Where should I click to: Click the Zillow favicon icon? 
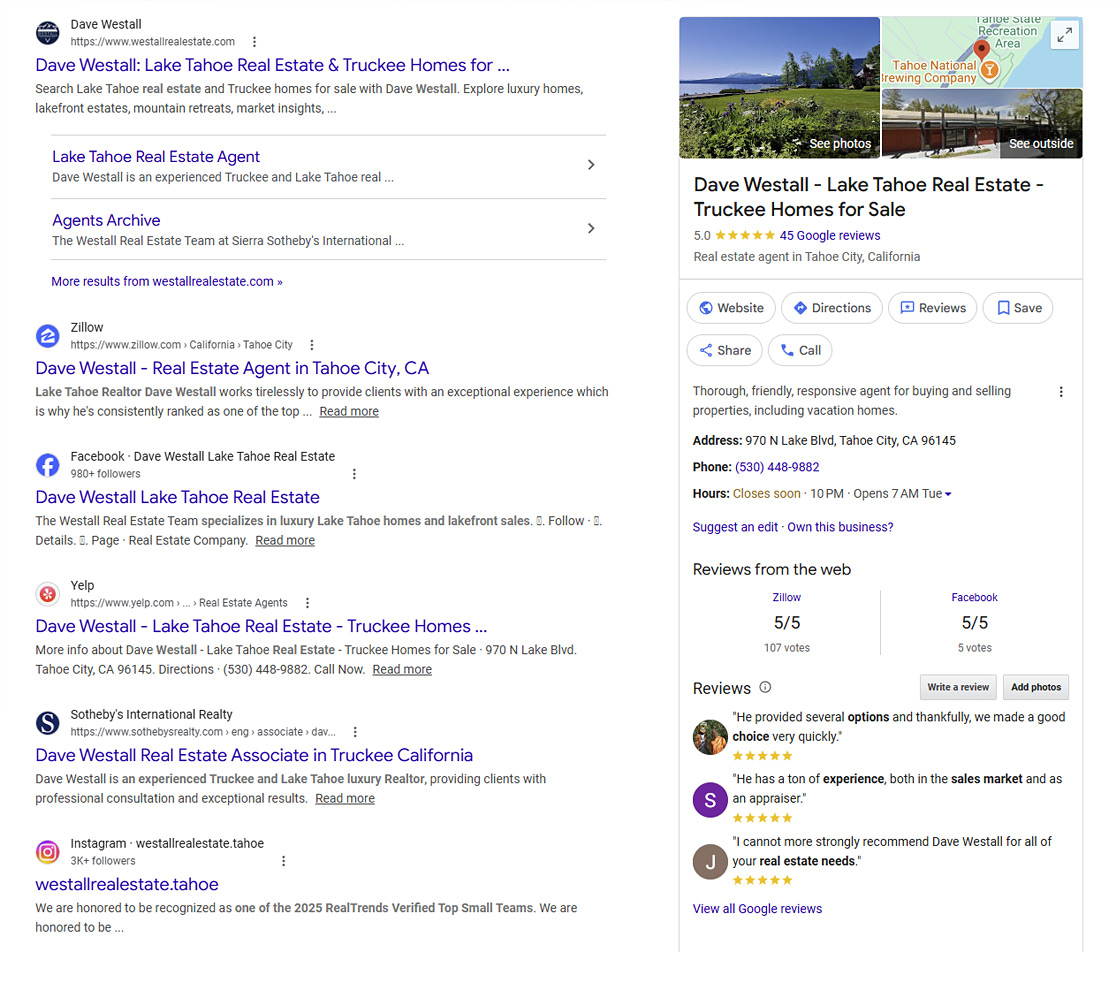tap(48, 336)
